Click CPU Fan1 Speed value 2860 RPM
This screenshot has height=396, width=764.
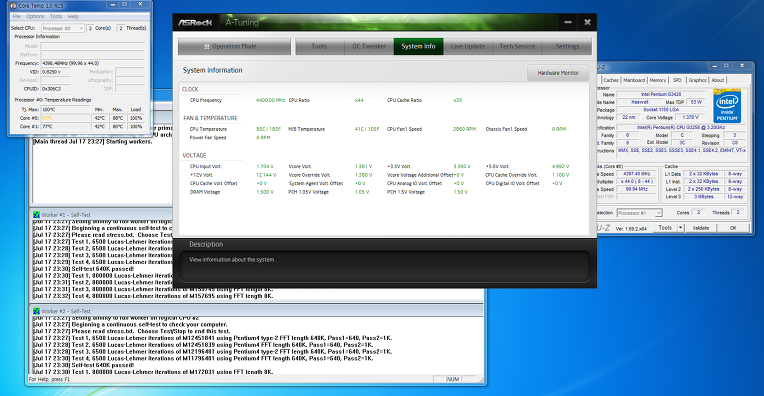click(464, 129)
